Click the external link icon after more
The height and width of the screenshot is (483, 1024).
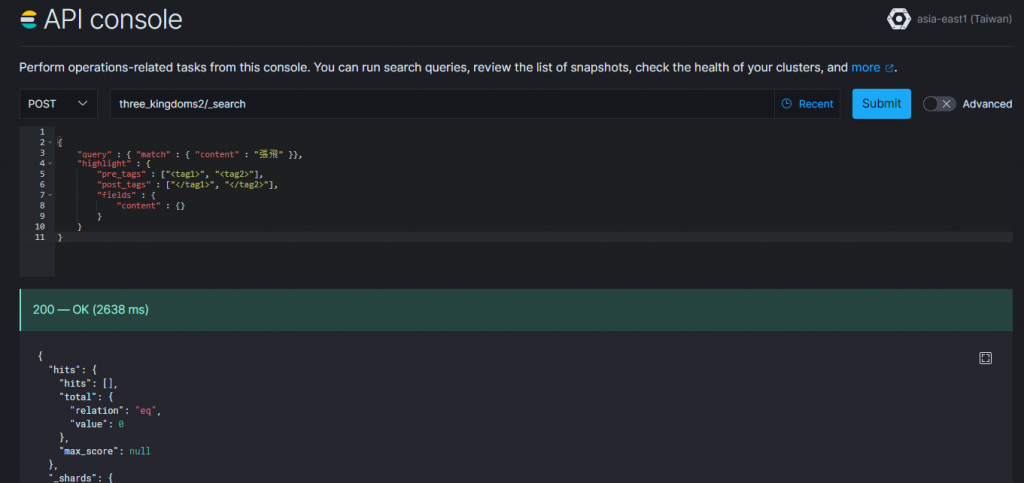pos(890,68)
